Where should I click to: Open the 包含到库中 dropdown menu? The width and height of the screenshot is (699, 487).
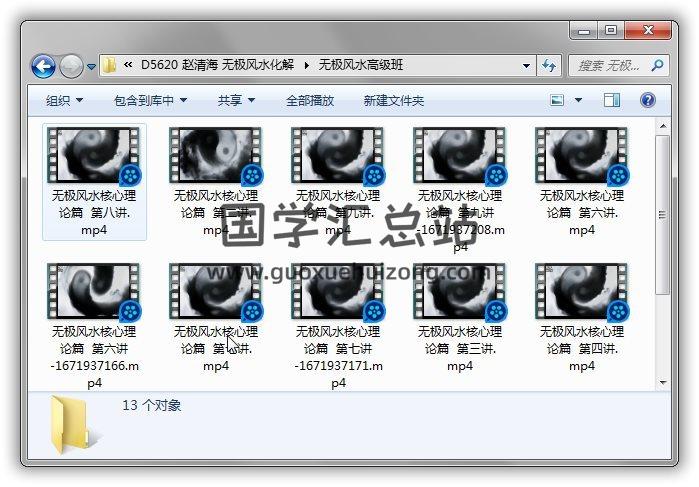(x=150, y=101)
